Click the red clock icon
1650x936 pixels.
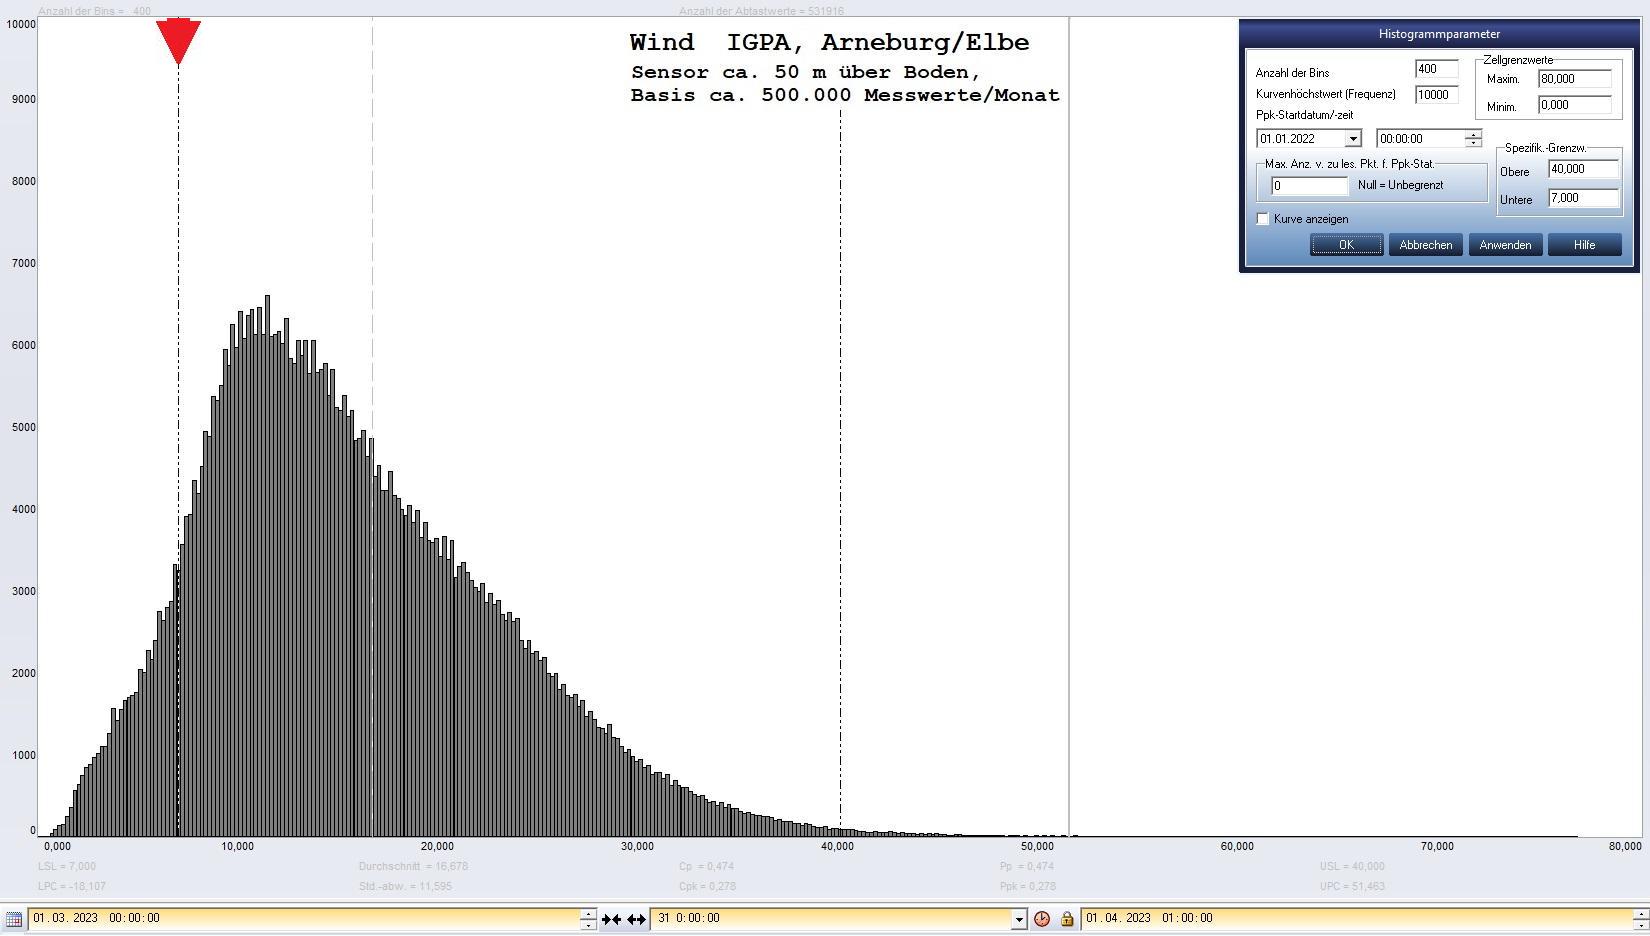point(1042,919)
